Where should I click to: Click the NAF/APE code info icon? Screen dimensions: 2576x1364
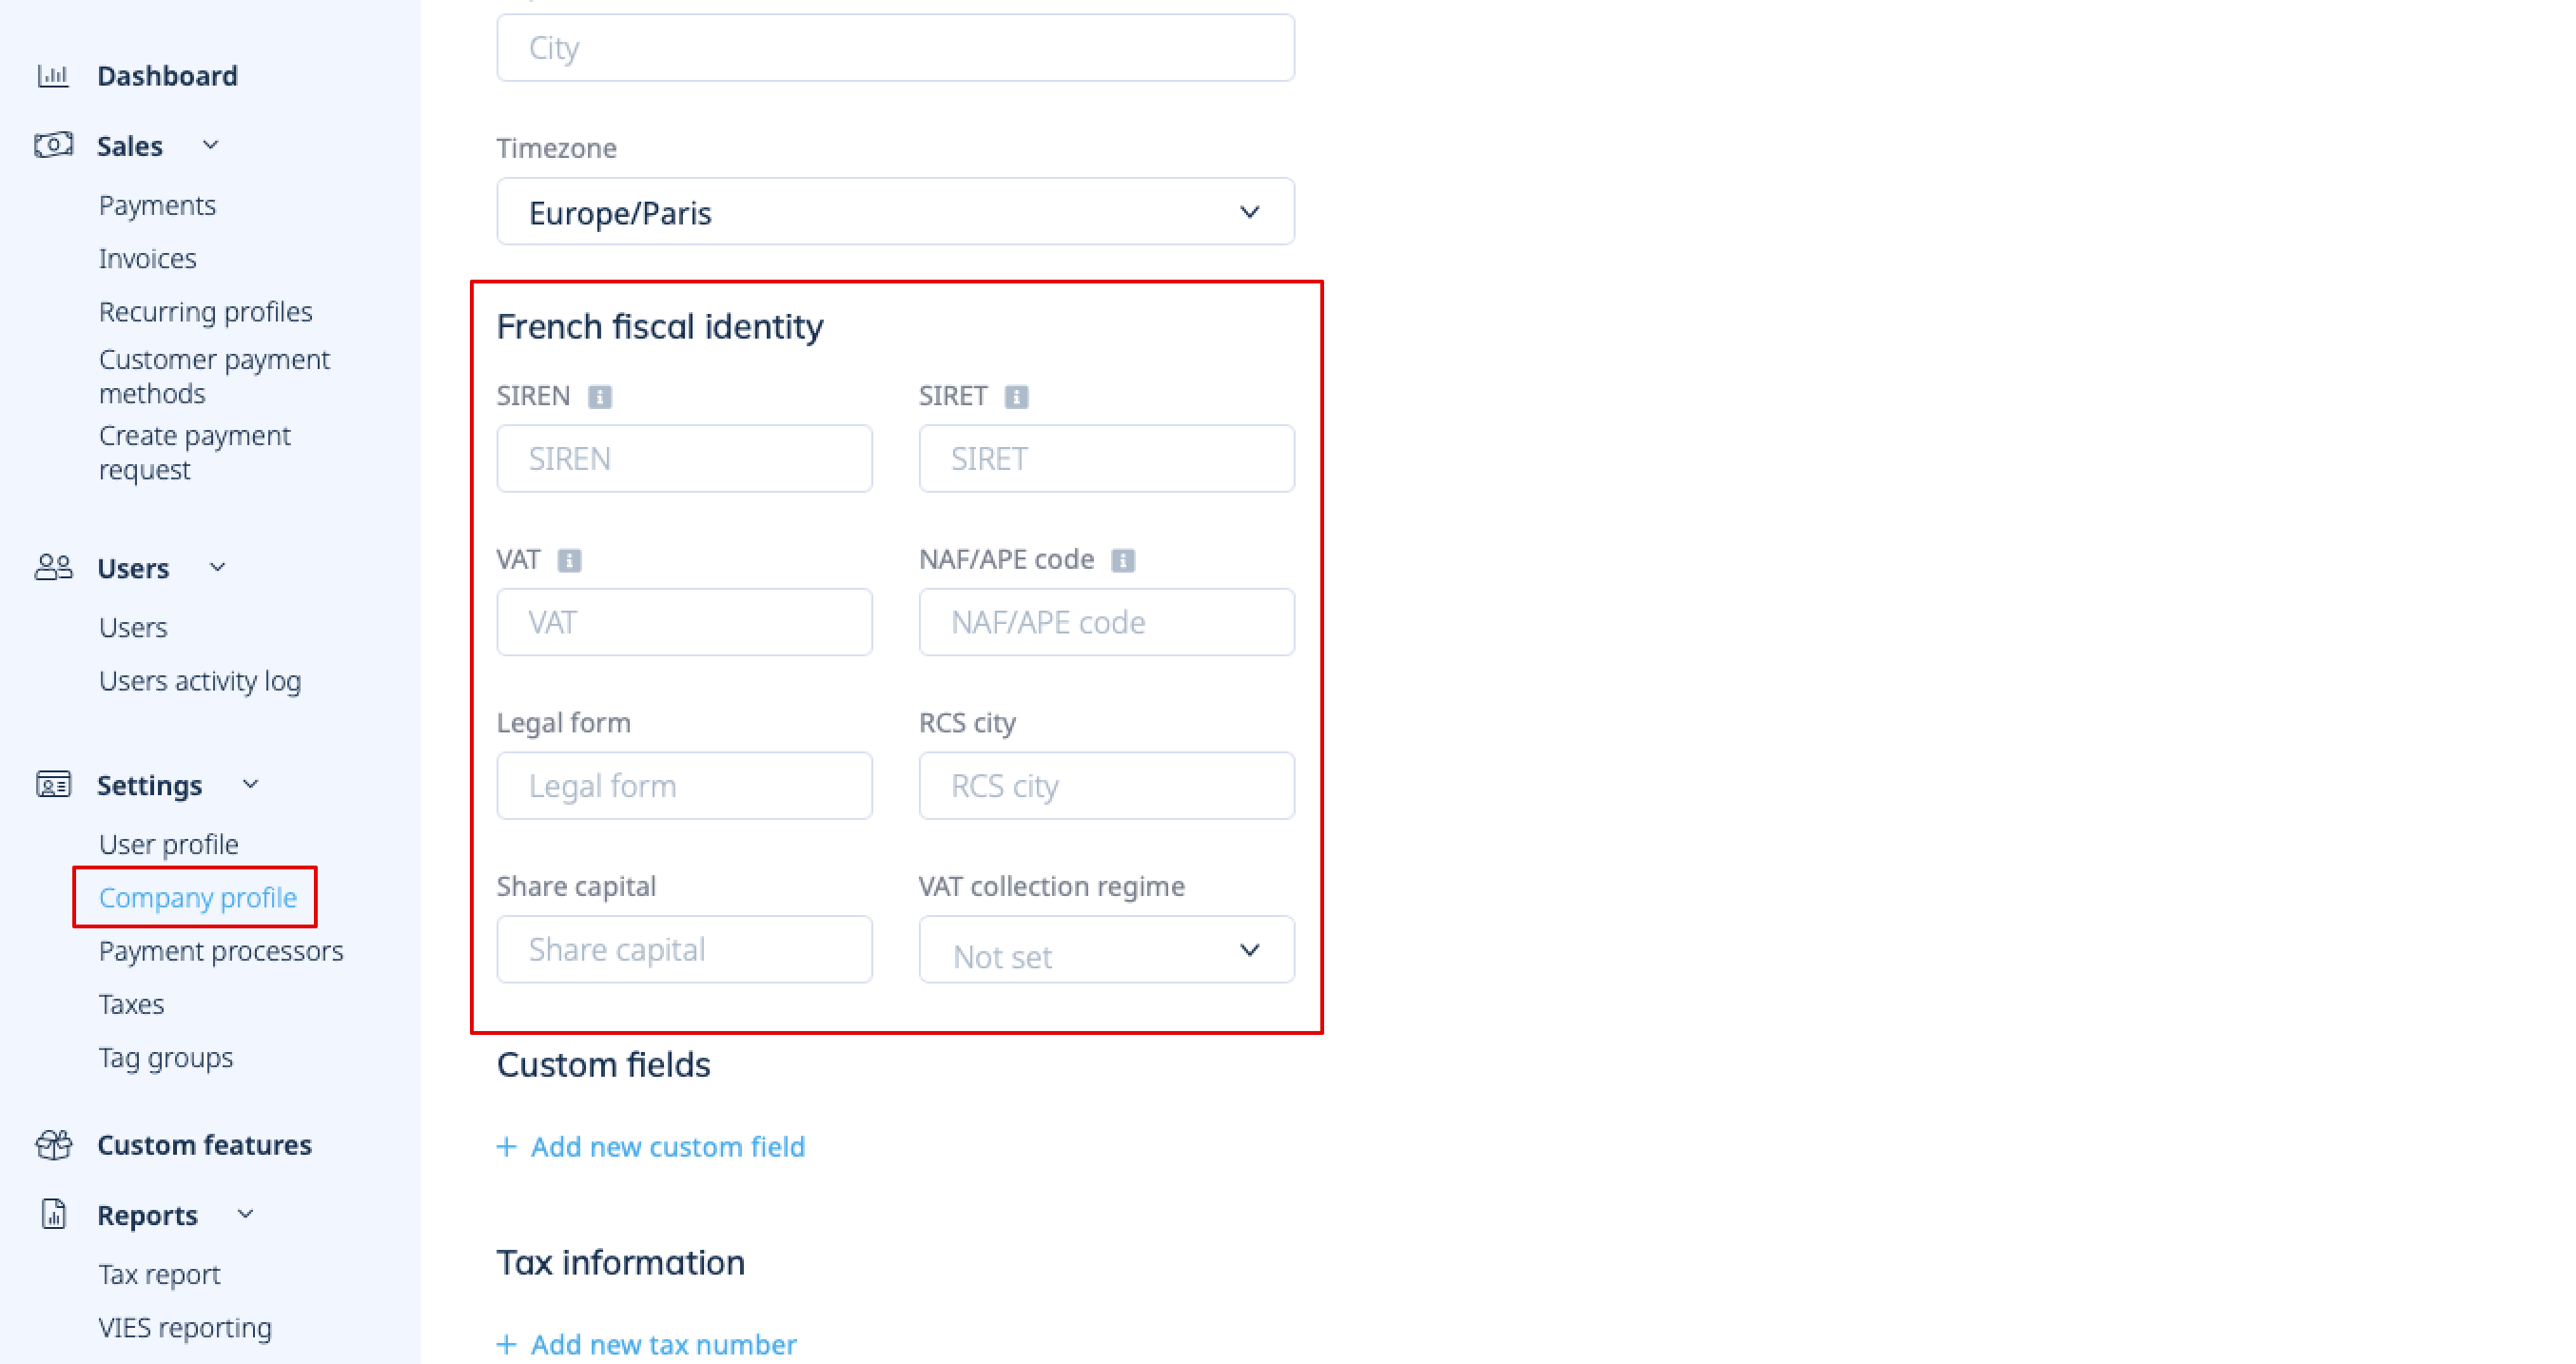click(x=1123, y=560)
